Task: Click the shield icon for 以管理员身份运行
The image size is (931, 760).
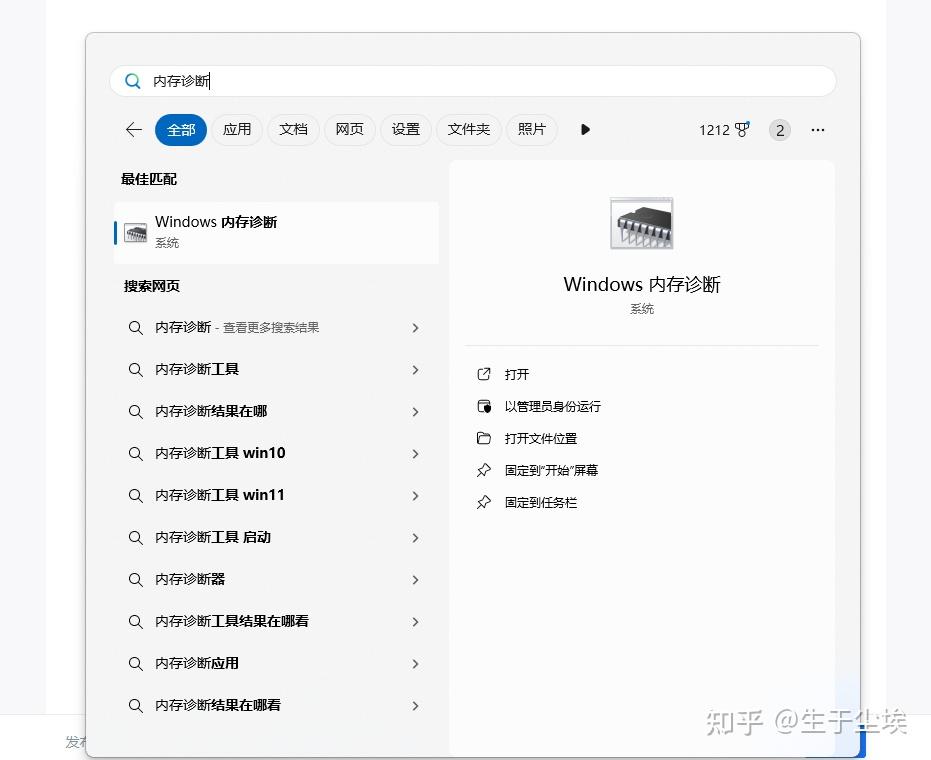Action: tap(484, 406)
